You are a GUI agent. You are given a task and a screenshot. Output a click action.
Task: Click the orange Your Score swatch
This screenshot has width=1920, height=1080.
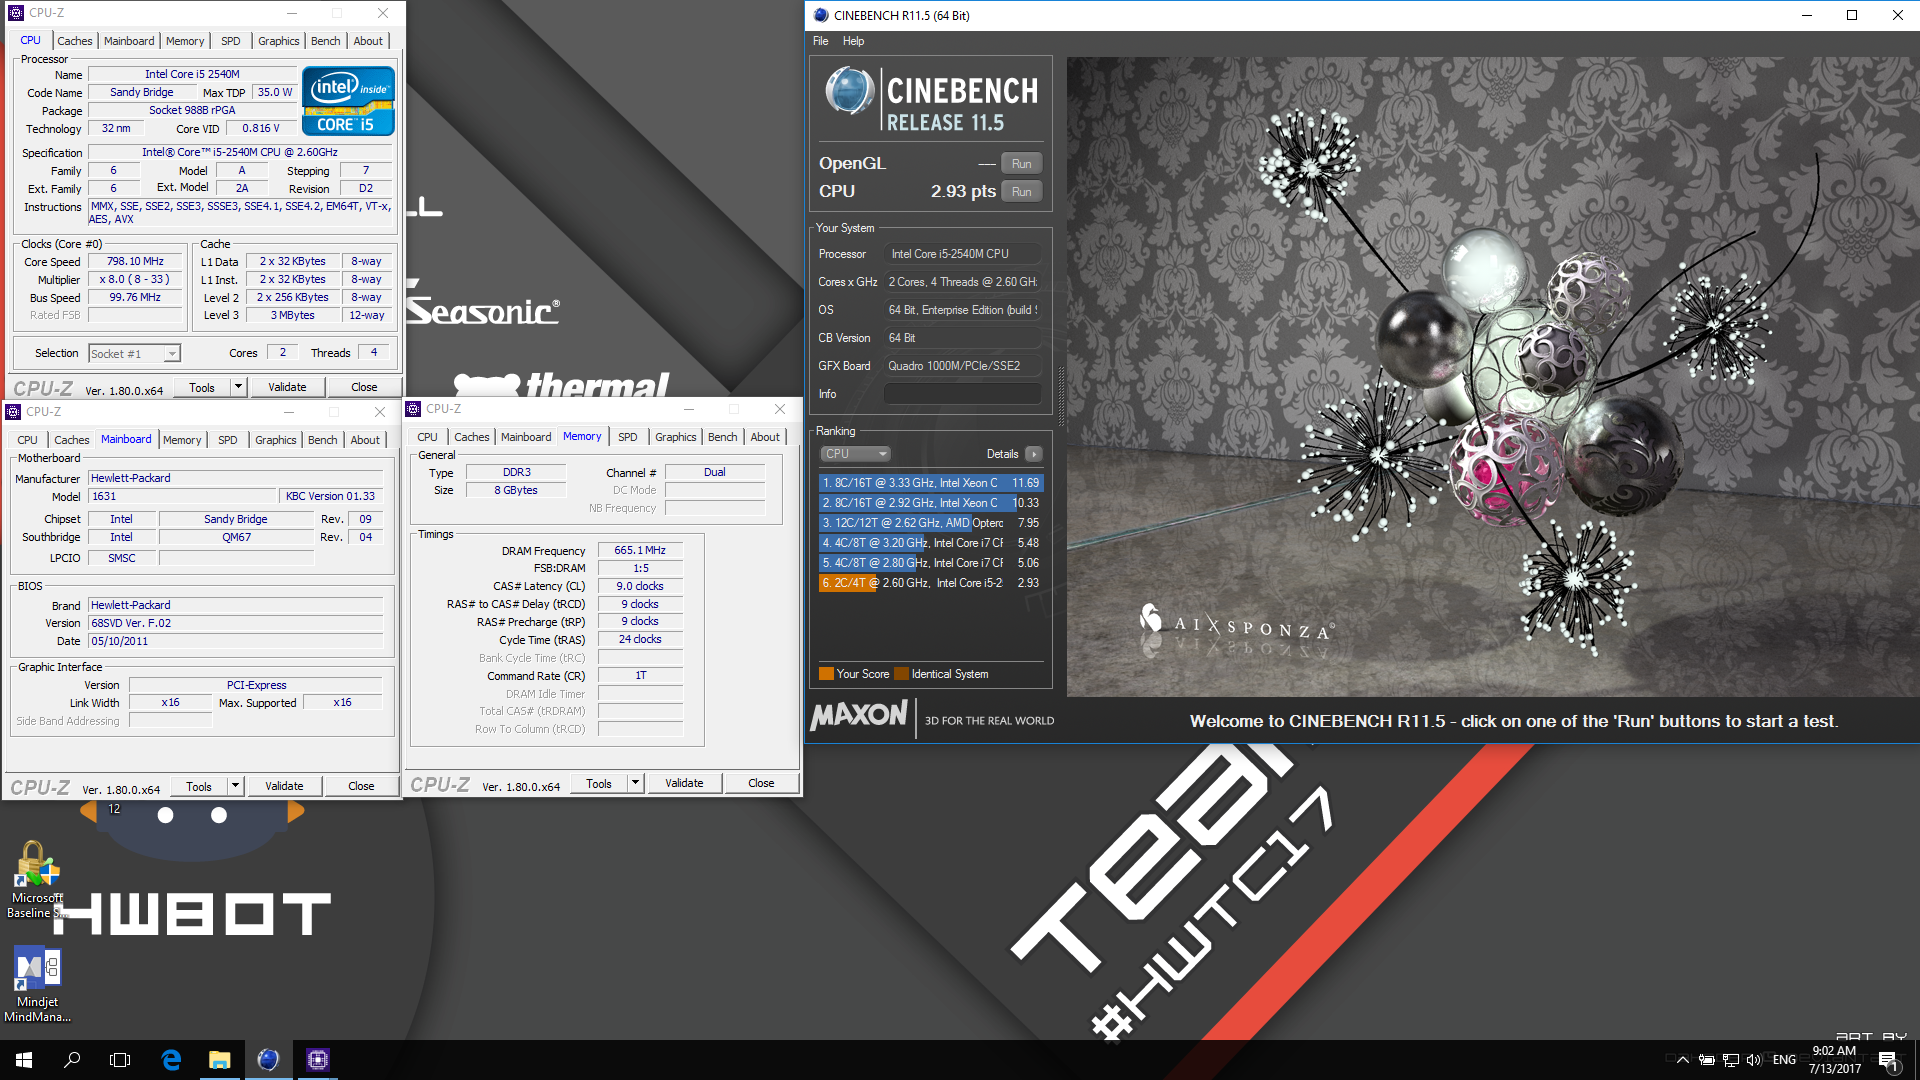click(826, 674)
